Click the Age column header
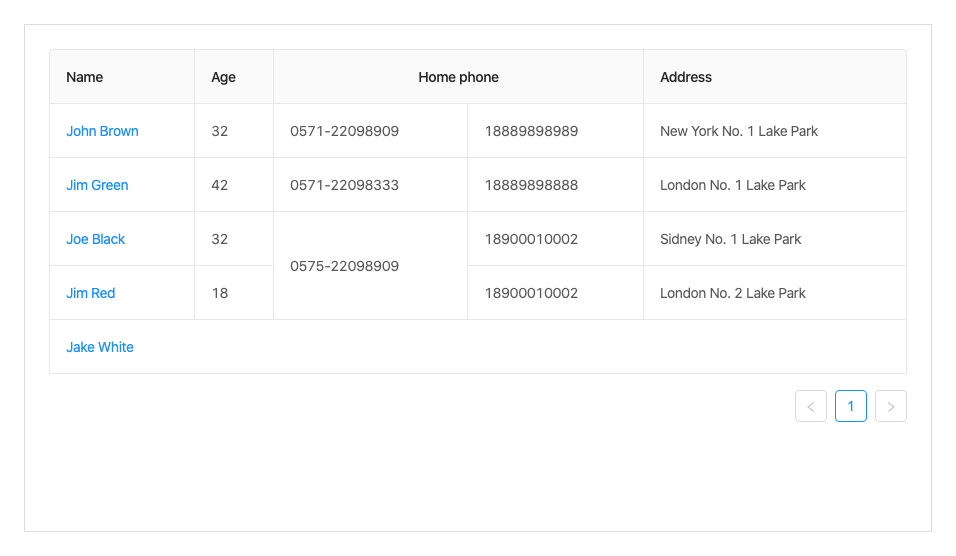 pyautogui.click(x=224, y=77)
